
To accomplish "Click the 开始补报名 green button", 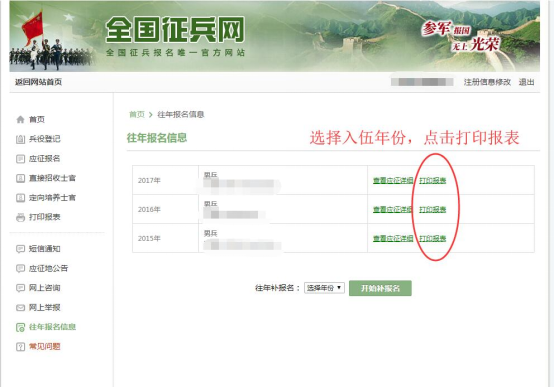I will click(380, 288).
